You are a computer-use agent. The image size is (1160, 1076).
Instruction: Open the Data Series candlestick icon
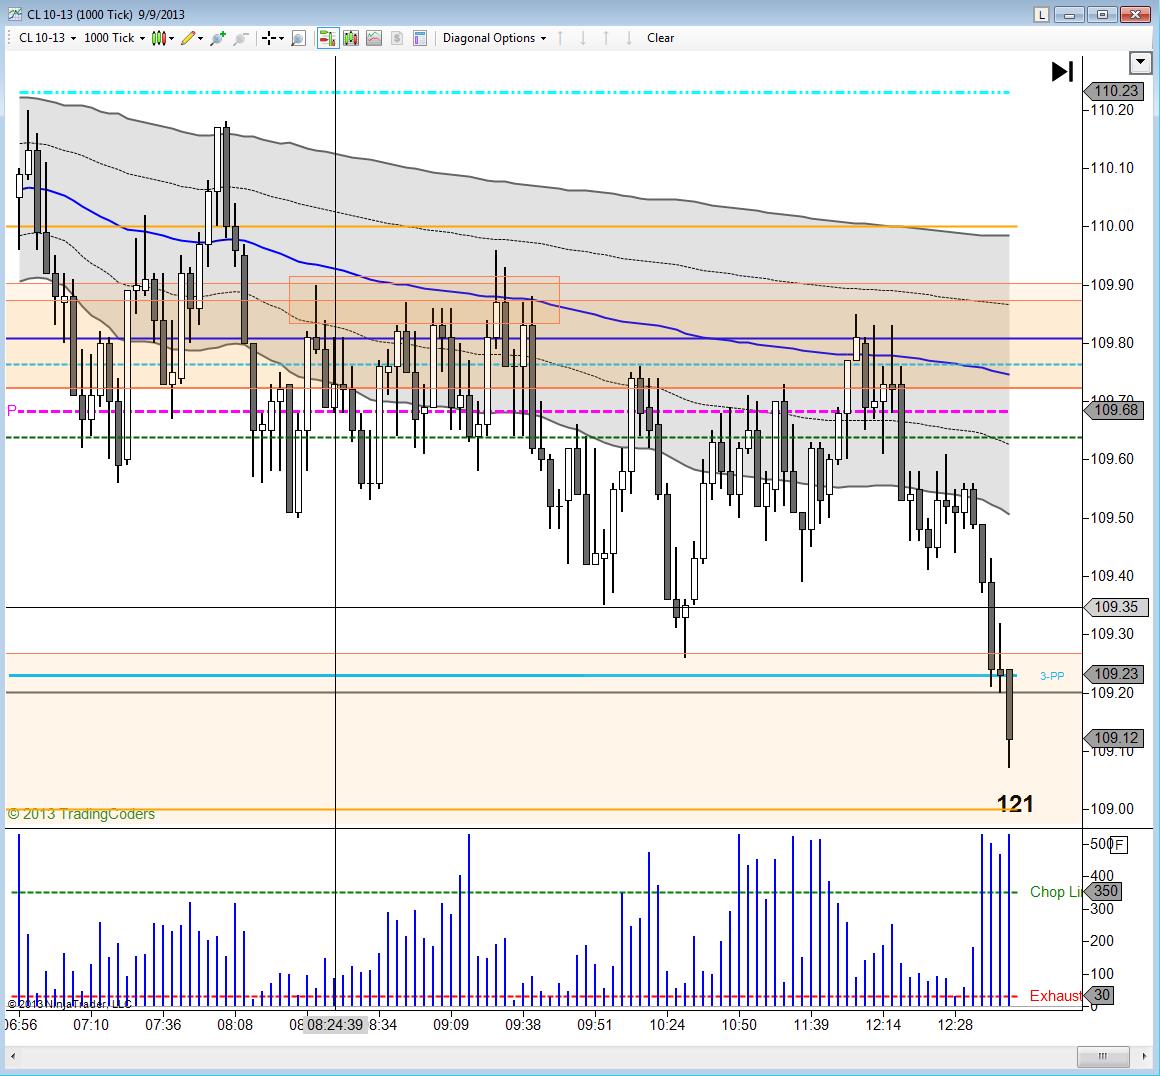point(351,38)
